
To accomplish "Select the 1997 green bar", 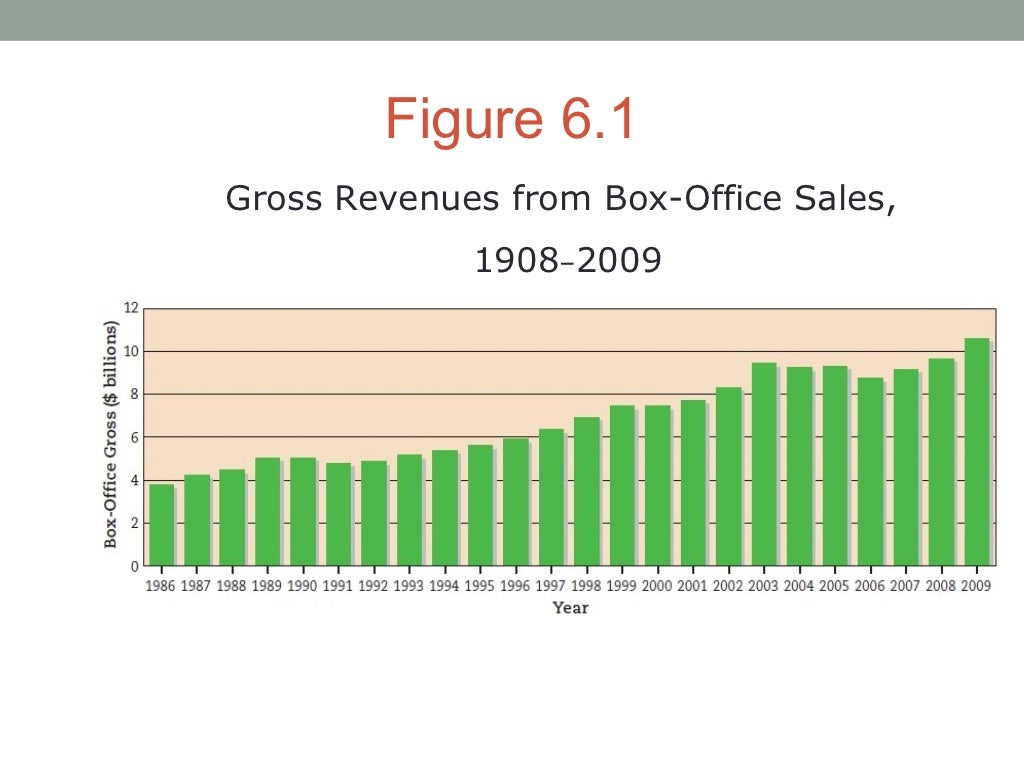I will pos(551,497).
